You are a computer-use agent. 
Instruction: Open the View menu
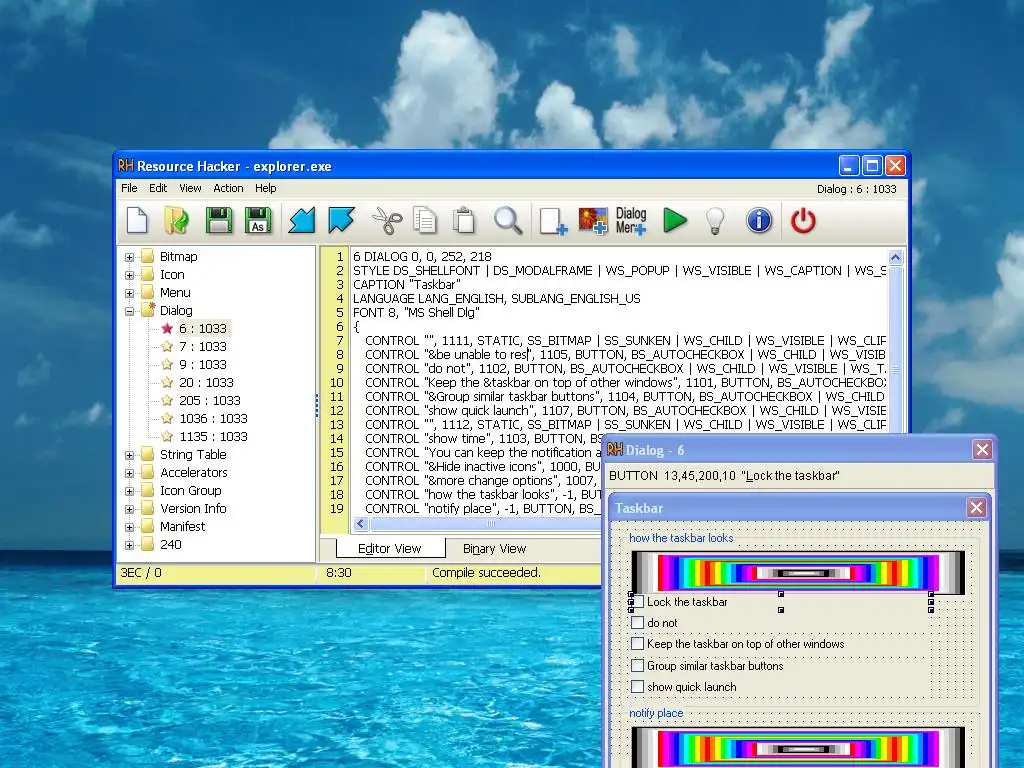point(190,188)
